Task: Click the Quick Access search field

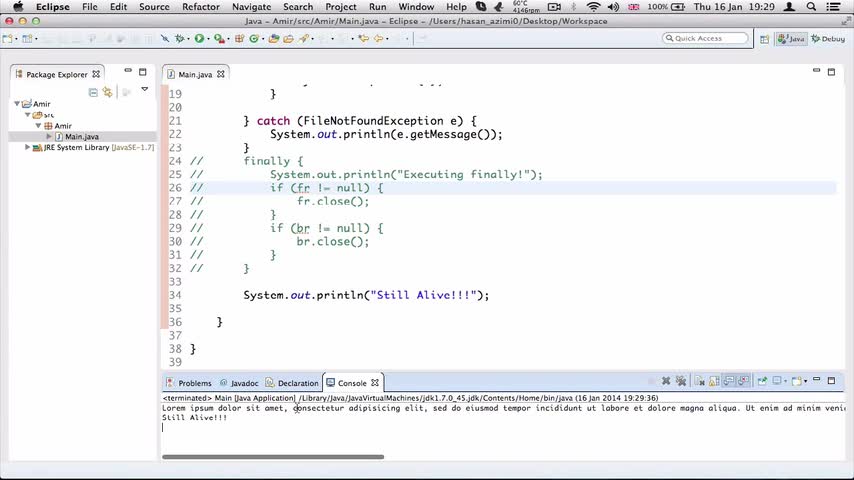Action: (705, 38)
